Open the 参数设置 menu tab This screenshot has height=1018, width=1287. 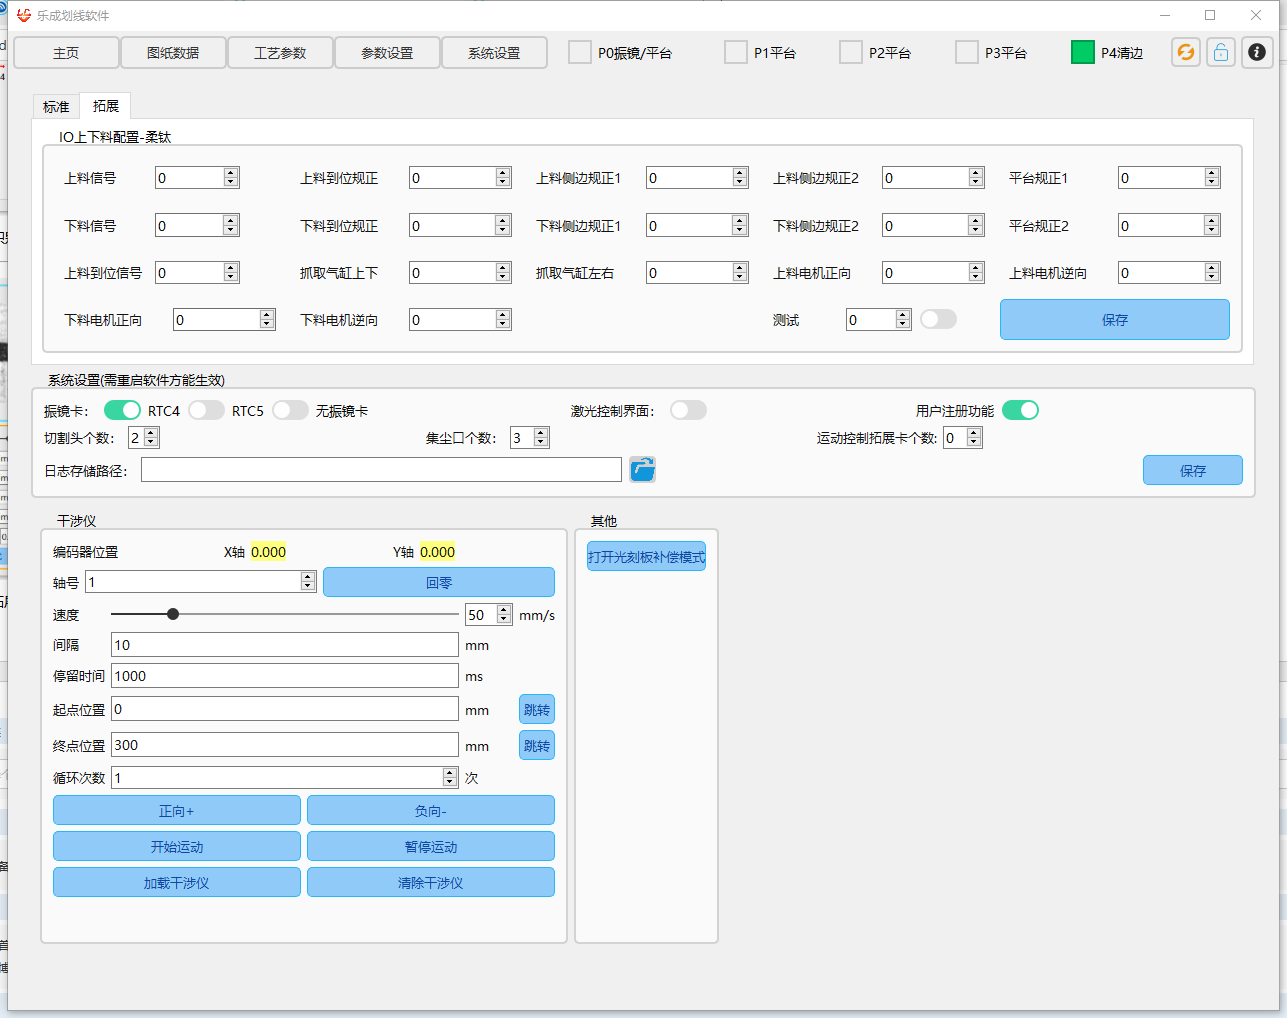387,53
